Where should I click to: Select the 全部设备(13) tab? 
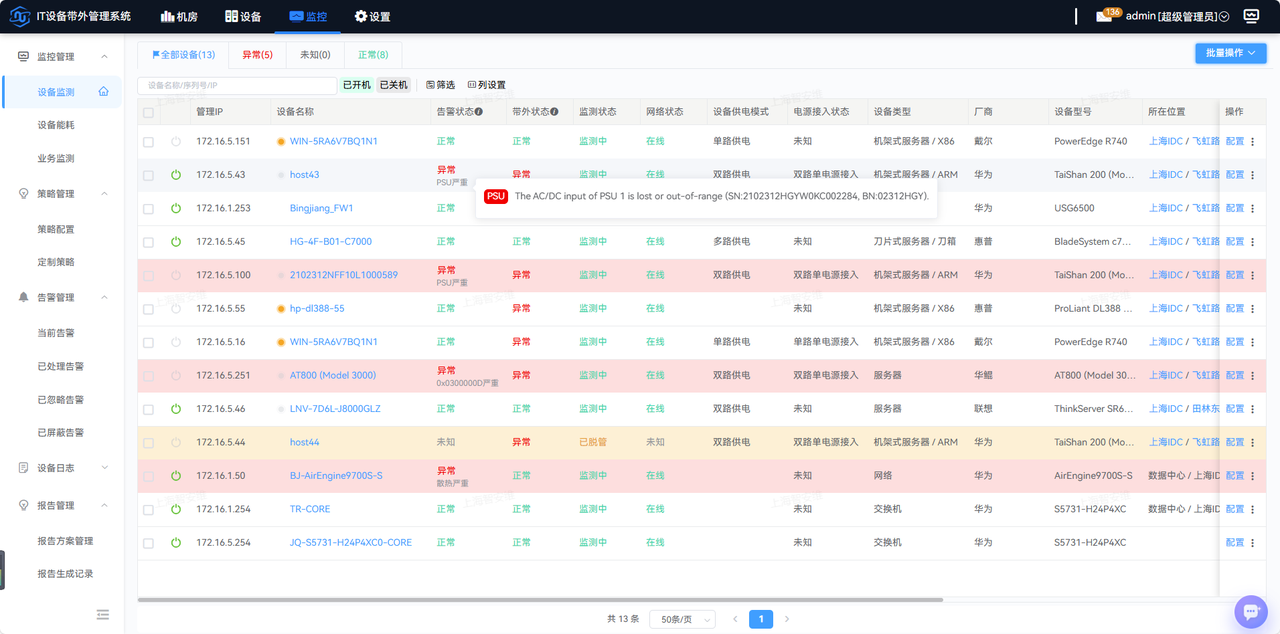click(x=183, y=55)
